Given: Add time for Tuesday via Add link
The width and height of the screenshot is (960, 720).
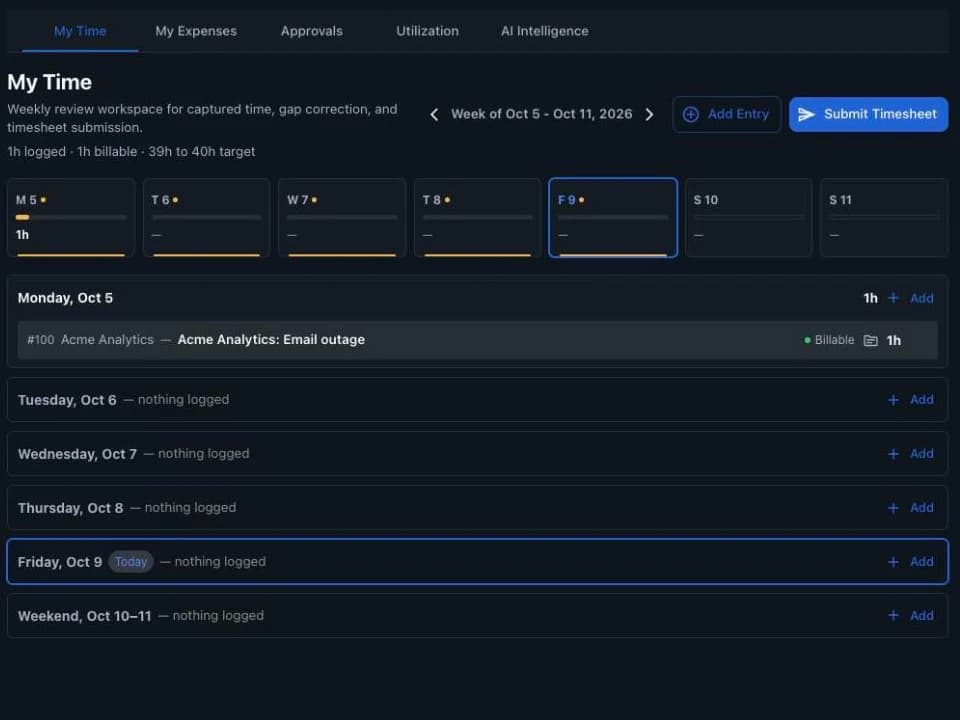Looking at the screenshot, I should coord(921,400).
